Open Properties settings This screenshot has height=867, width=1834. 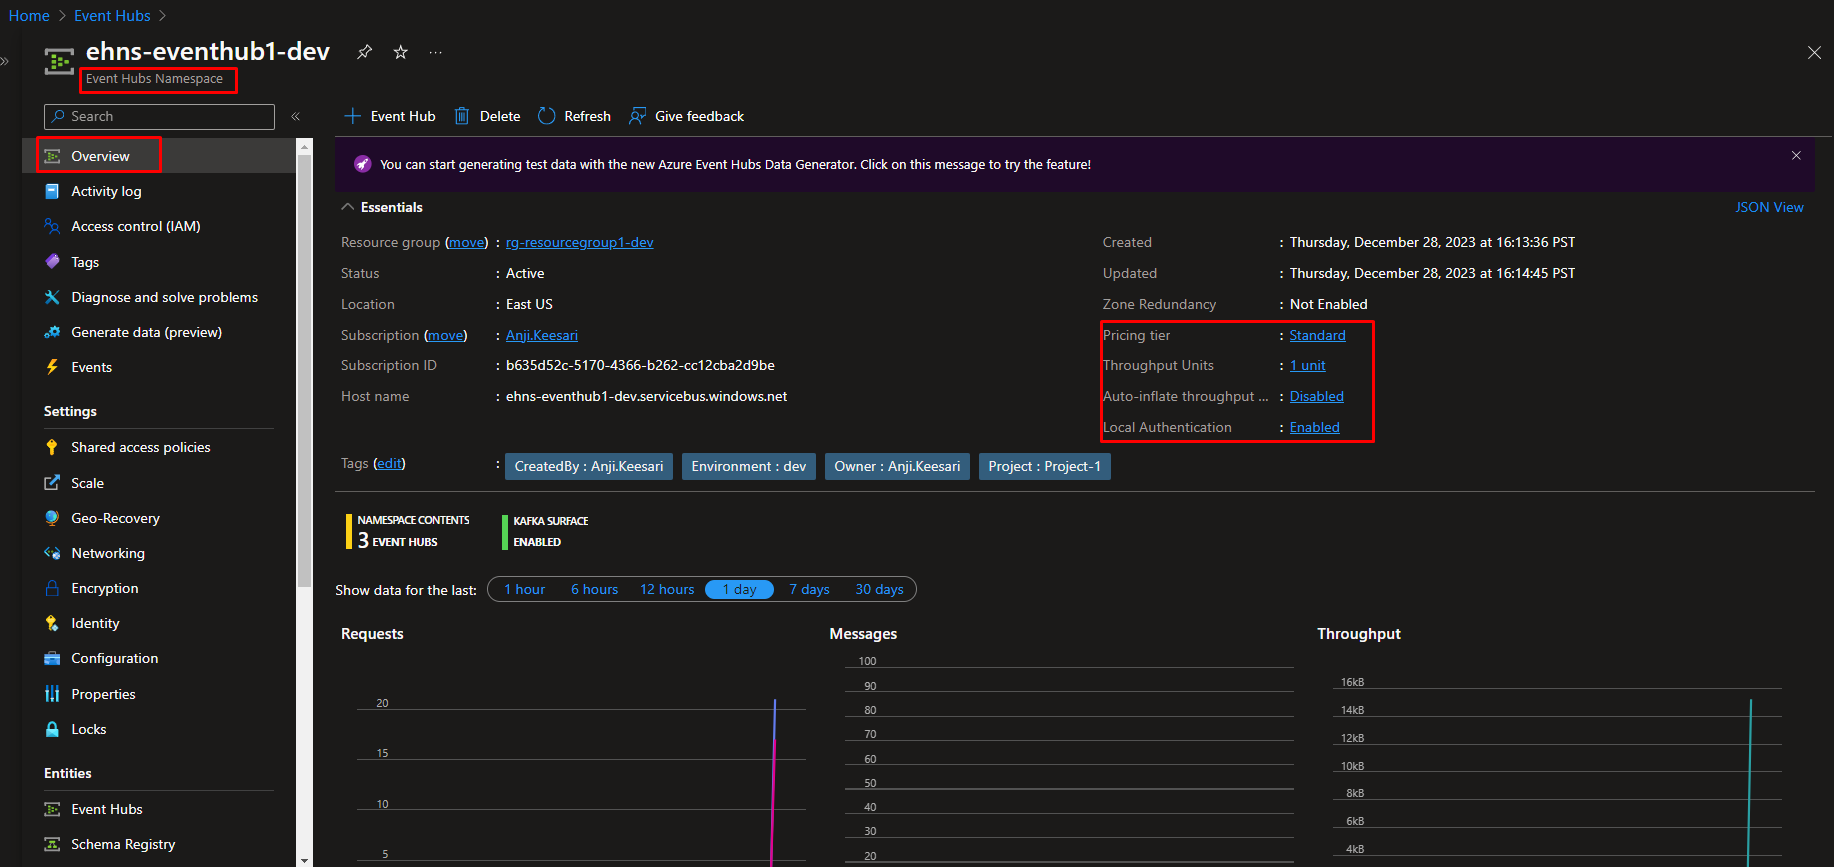pos(160,694)
